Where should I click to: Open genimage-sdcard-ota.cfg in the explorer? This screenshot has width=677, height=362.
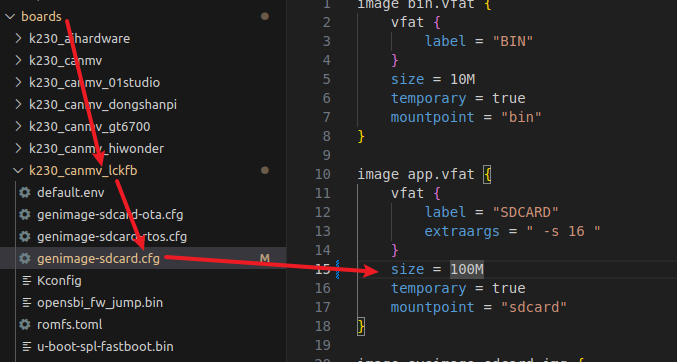pyautogui.click(x=110, y=215)
